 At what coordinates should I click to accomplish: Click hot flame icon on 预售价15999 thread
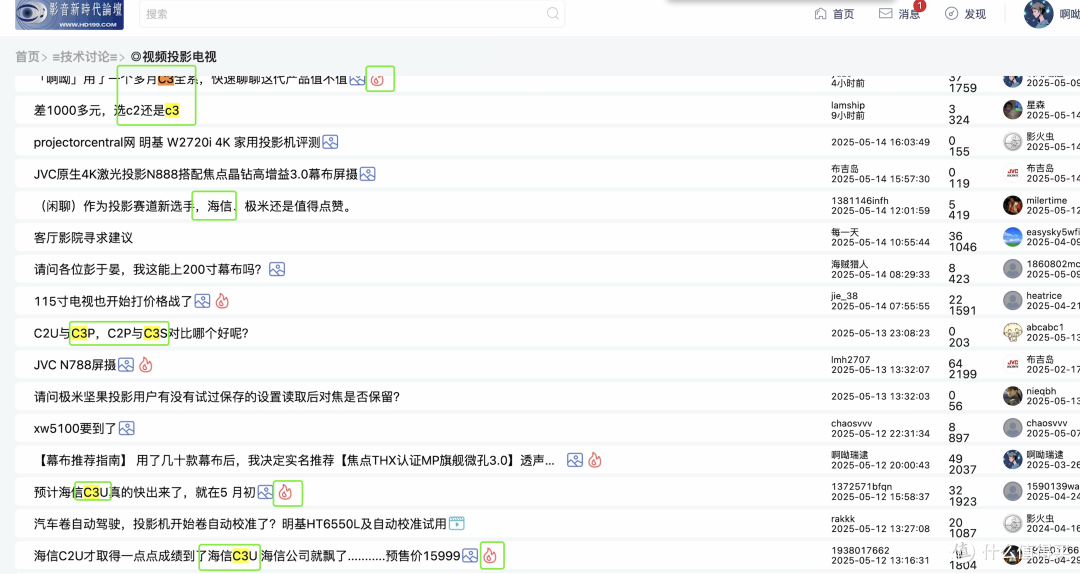[x=490, y=555]
